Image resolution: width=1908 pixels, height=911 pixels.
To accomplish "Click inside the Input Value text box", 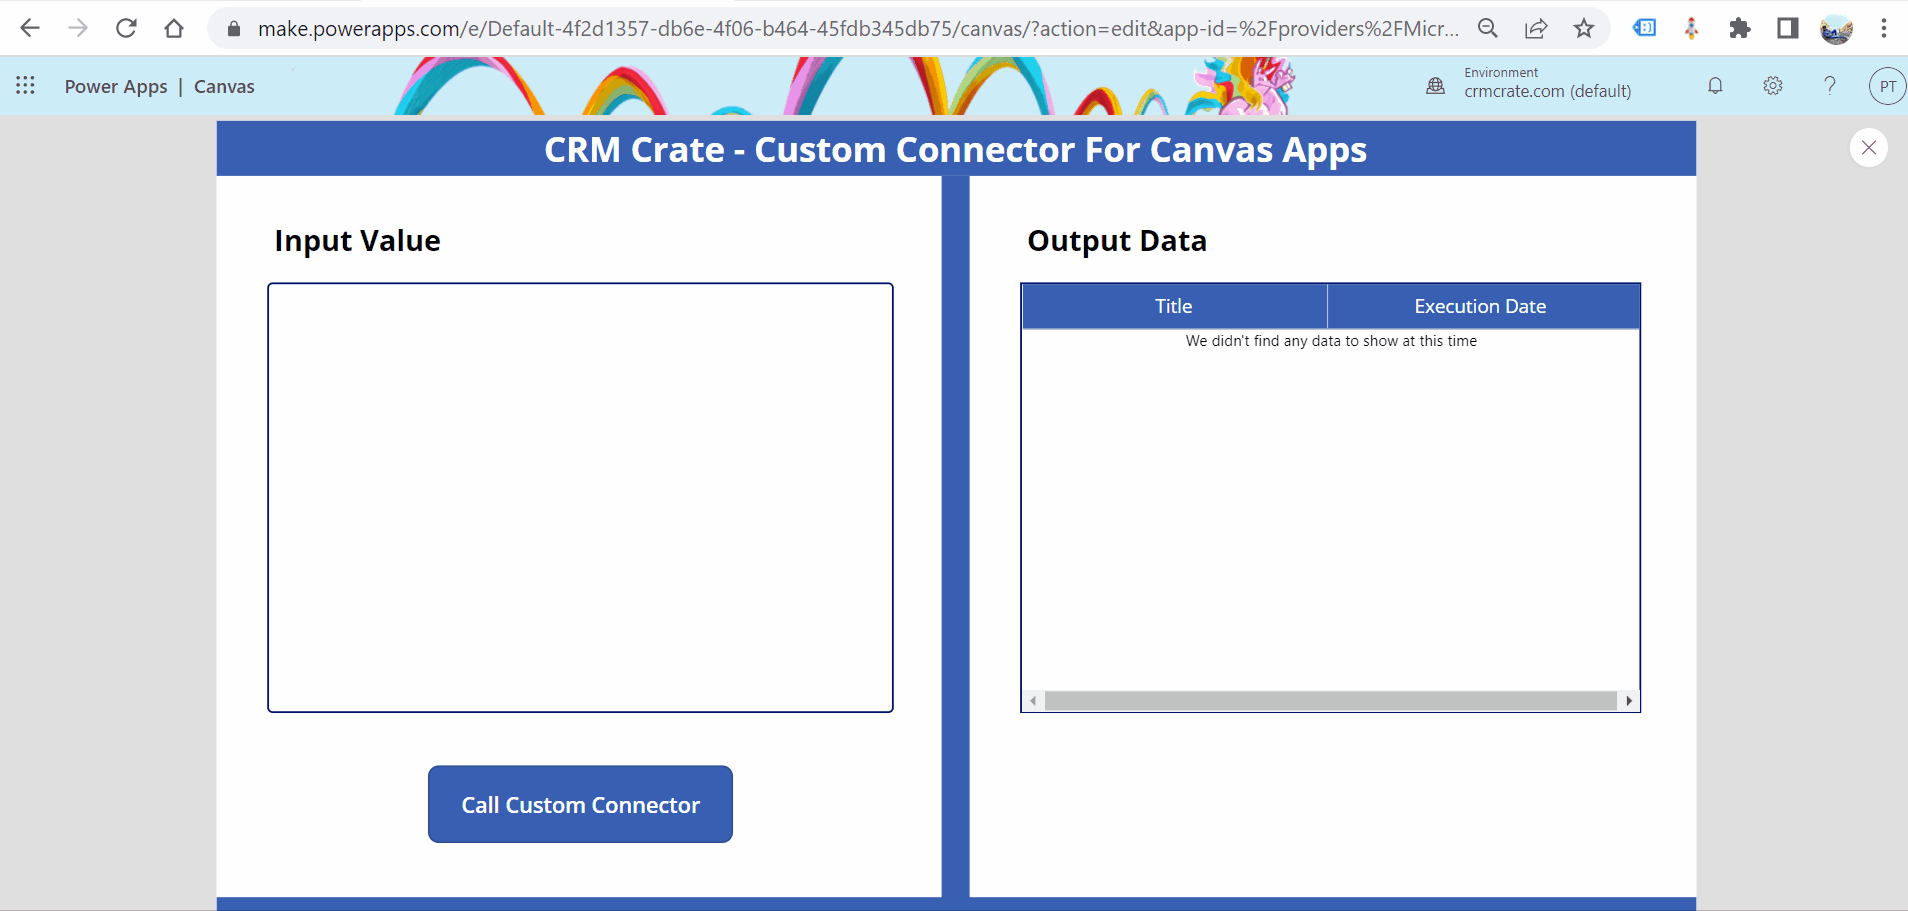I will pos(580,496).
